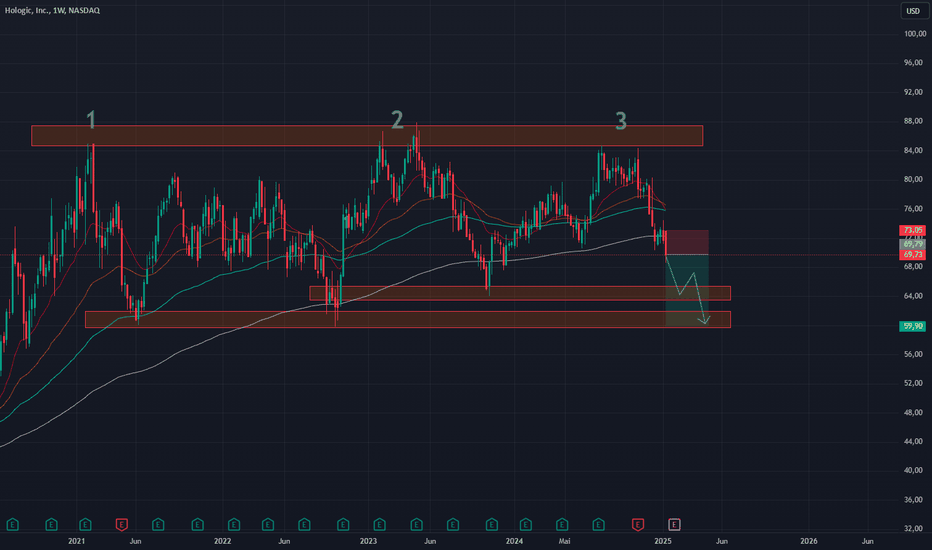This screenshot has height=550, width=932.
Task: Select the red stop-loss area of the short position
Action: [x=687, y=242]
